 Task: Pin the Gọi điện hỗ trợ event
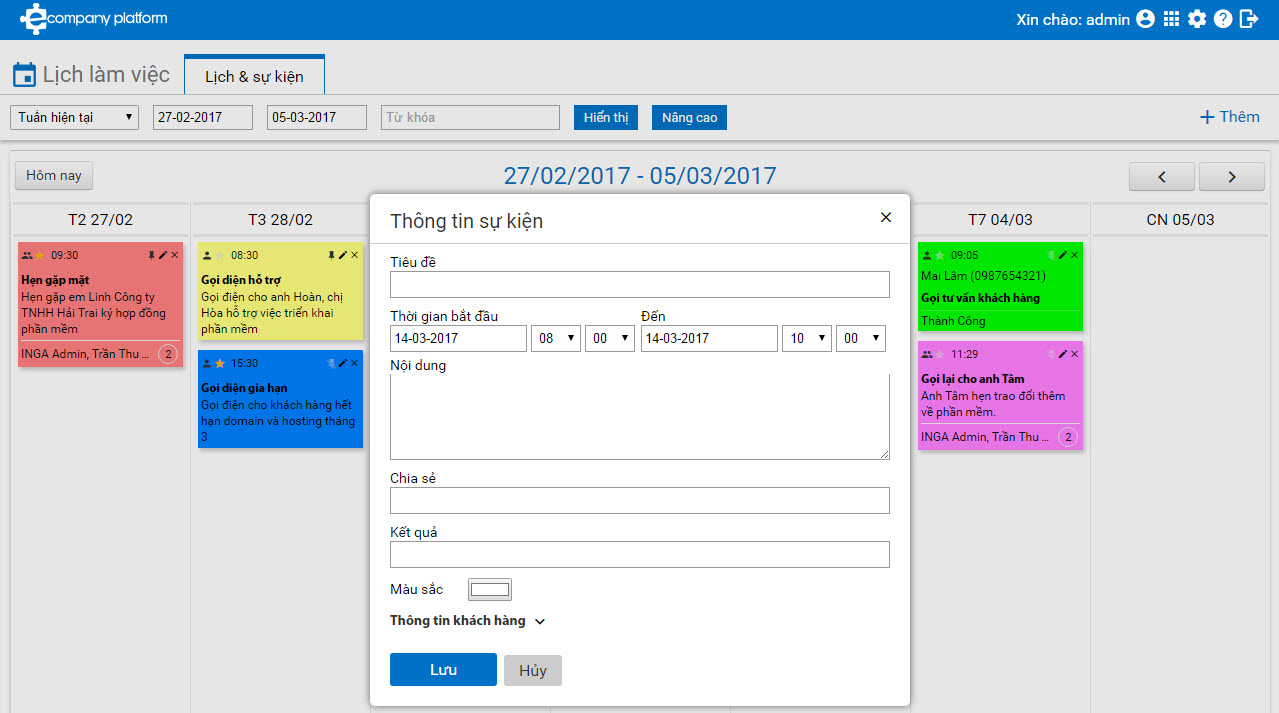tap(331, 255)
